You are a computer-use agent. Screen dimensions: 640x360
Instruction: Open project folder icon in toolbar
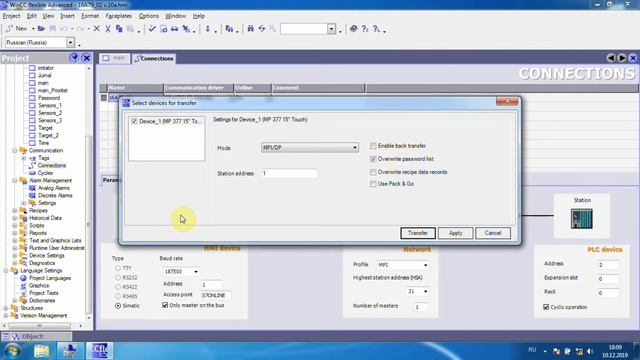click(x=41, y=29)
